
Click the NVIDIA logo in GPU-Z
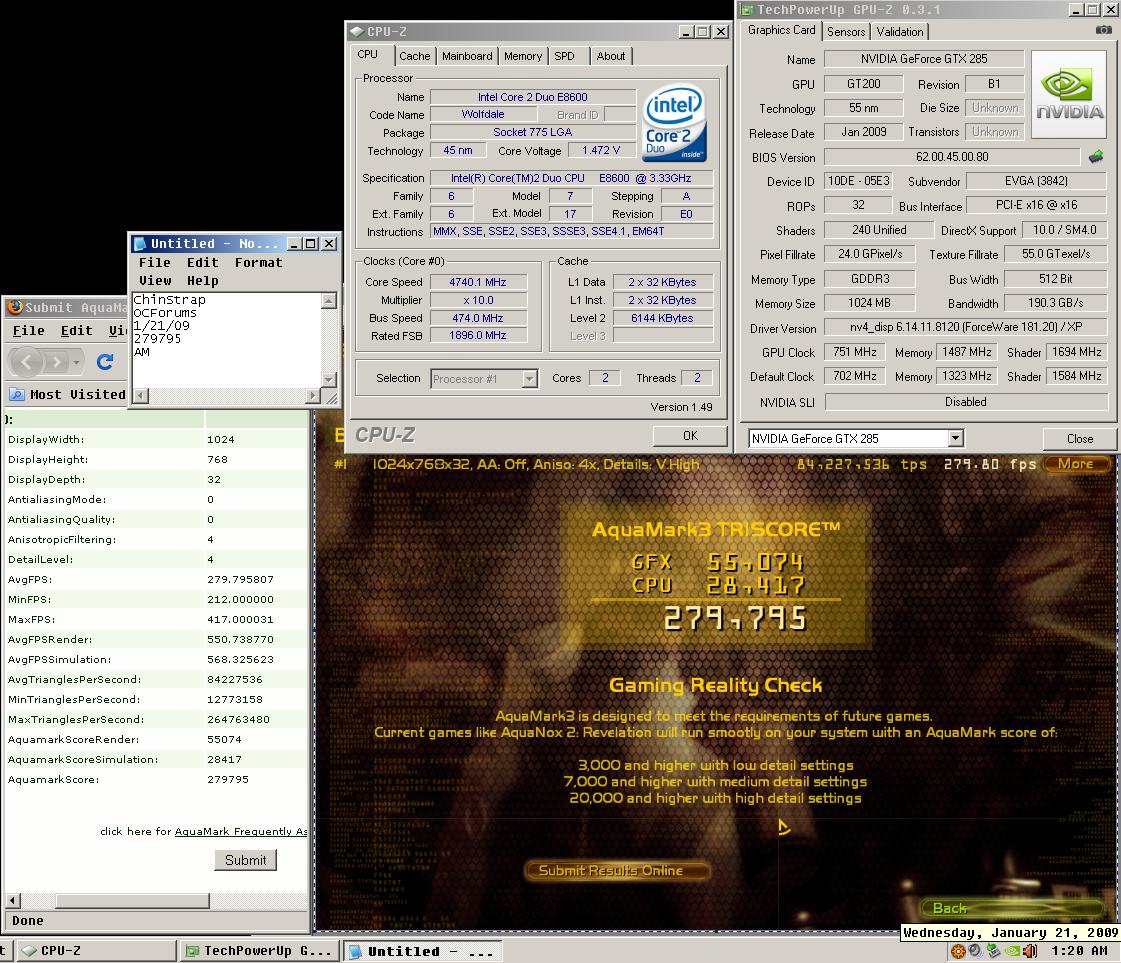pos(1070,94)
